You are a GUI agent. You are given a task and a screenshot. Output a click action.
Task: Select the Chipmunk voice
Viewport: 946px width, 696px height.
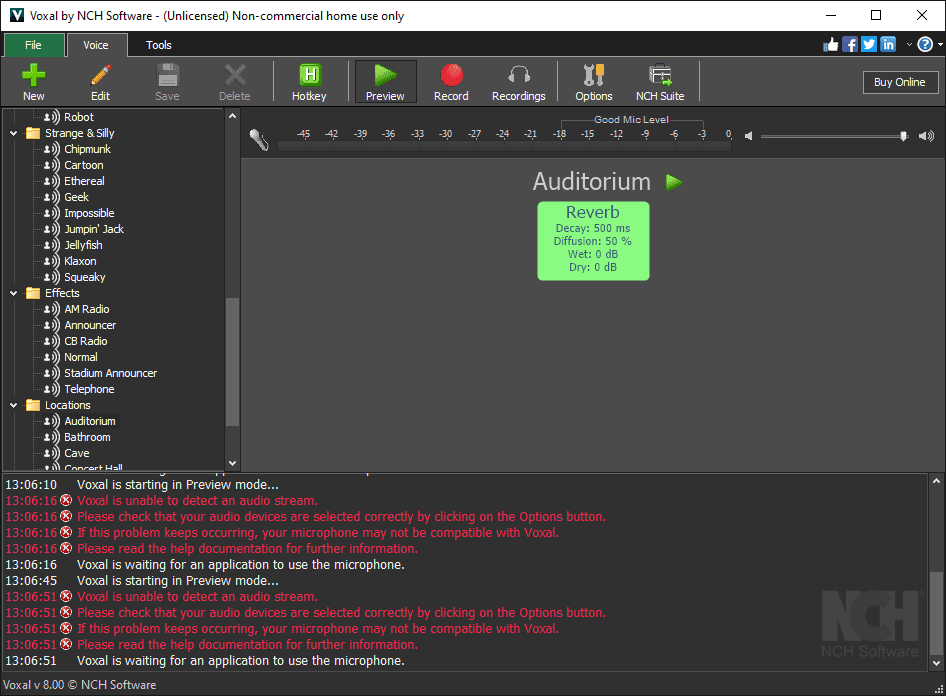(x=87, y=149)
